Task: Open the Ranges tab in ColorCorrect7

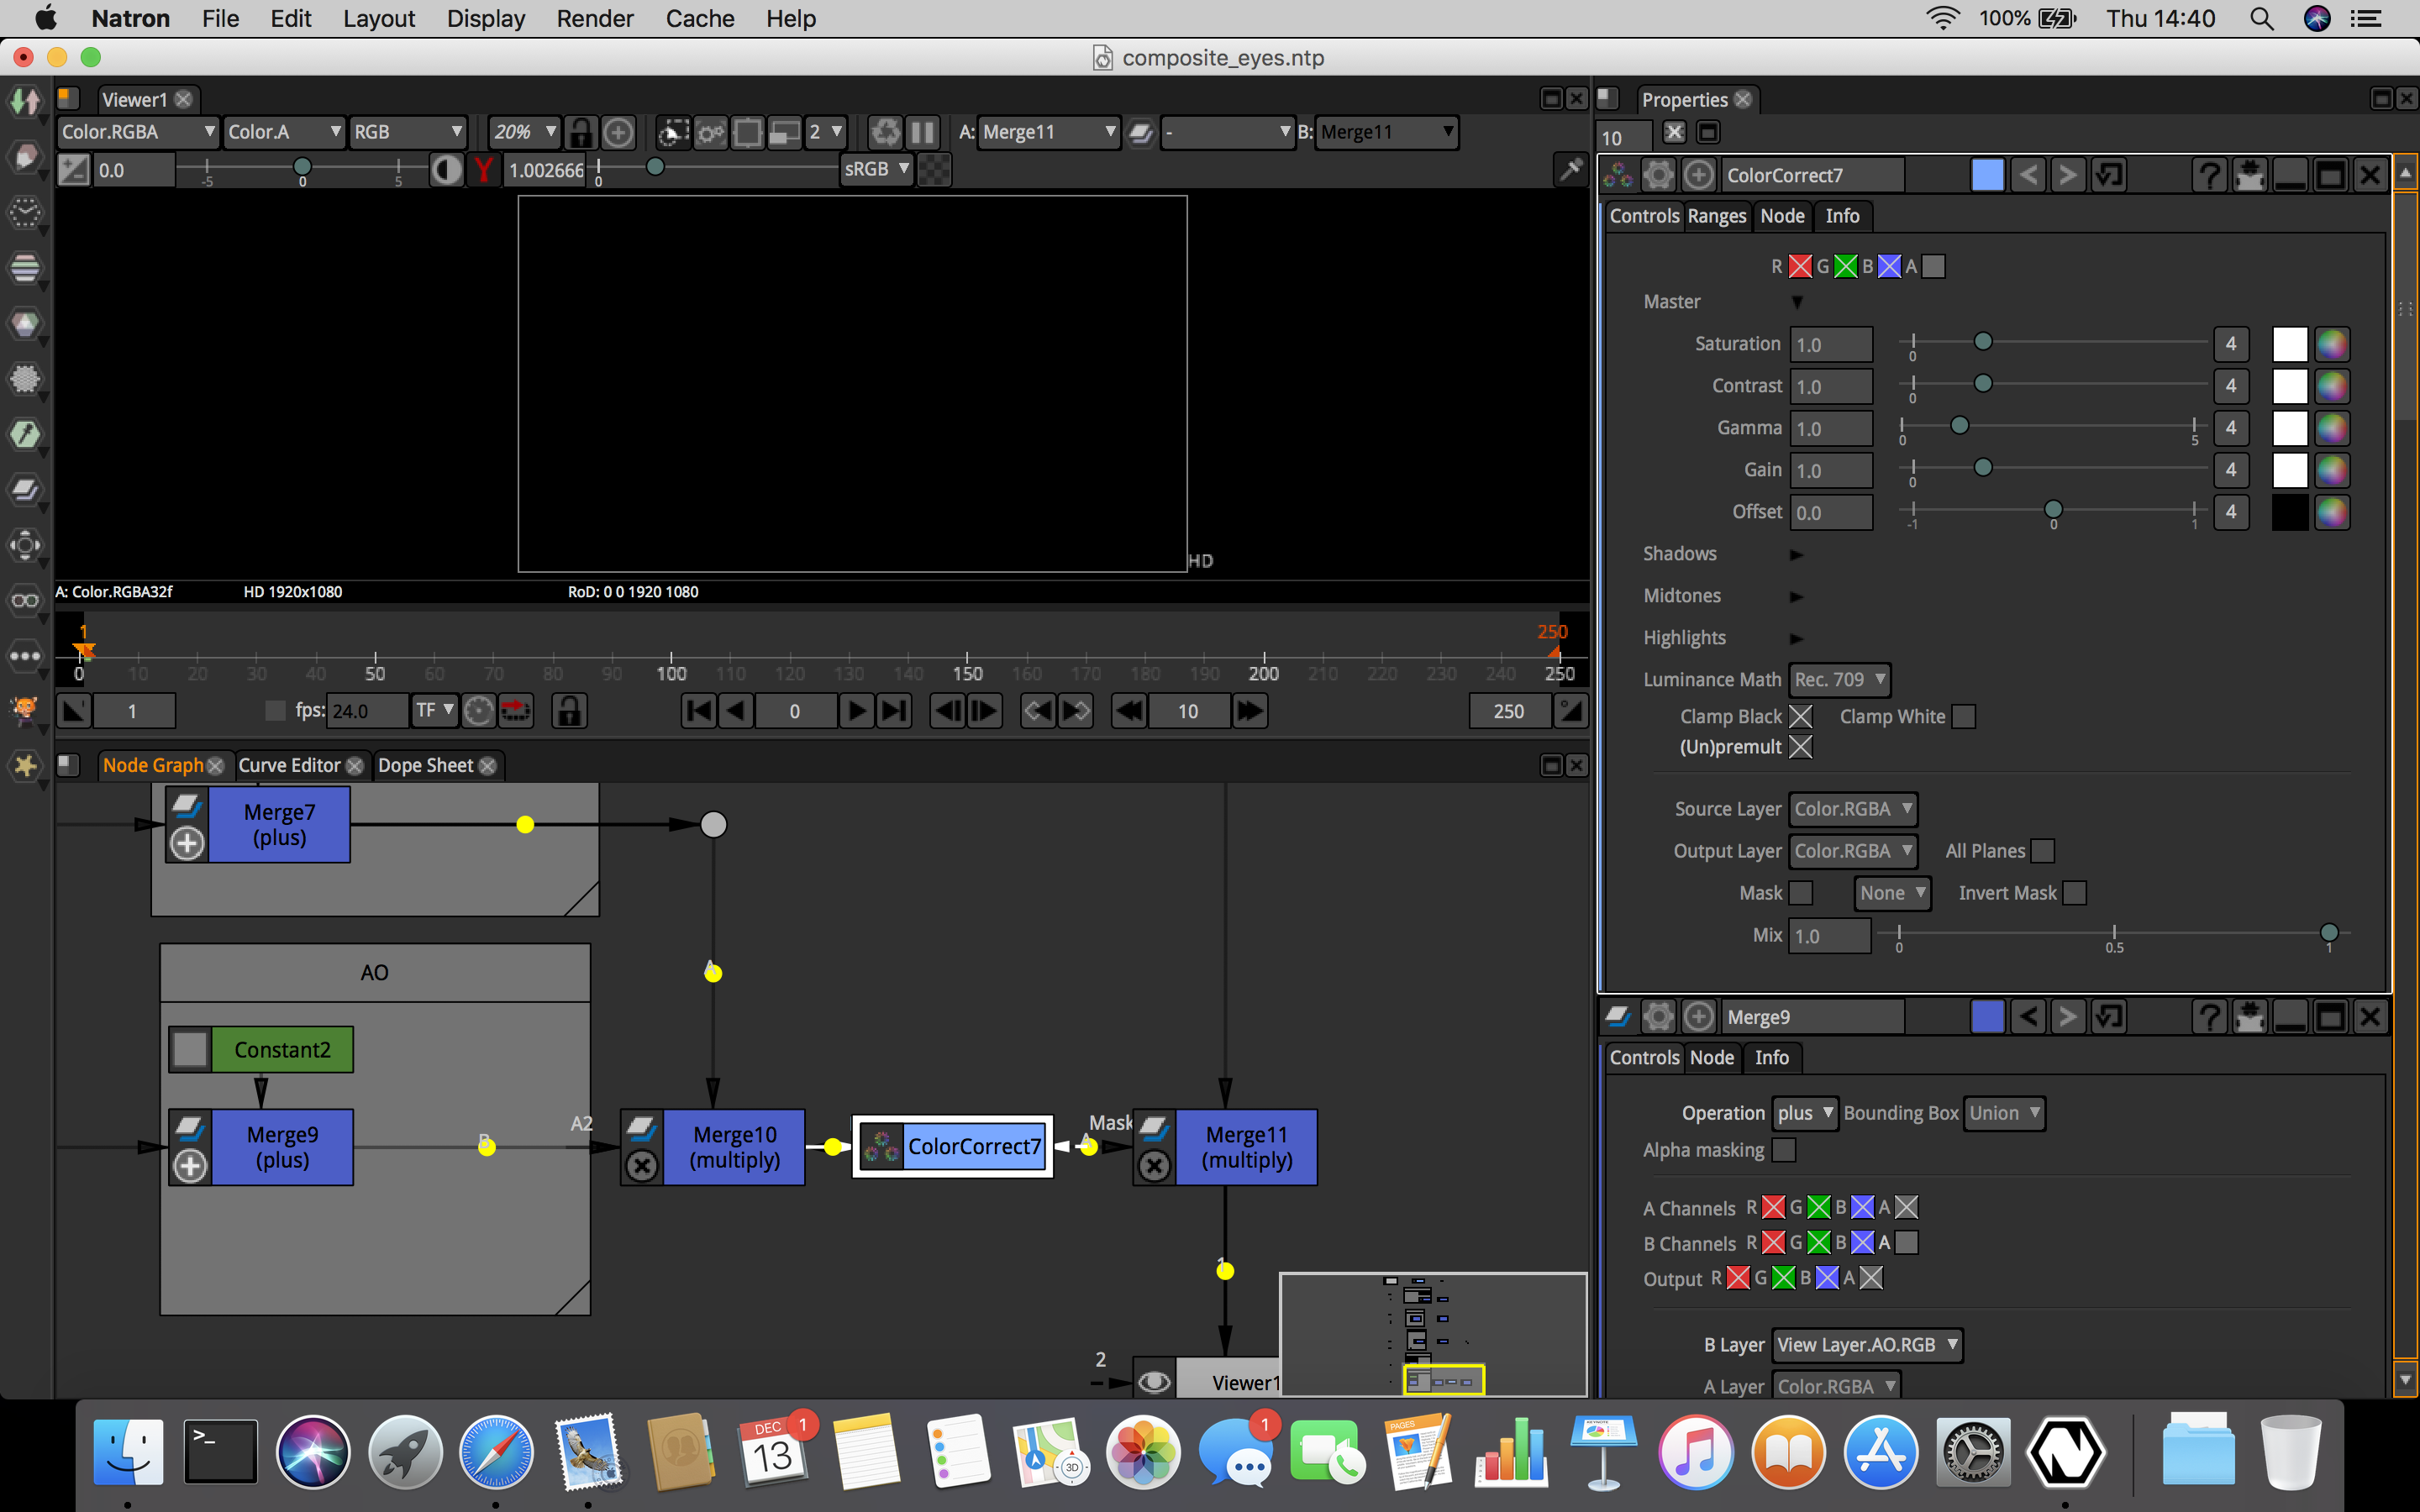Action: coord(1717,216)
